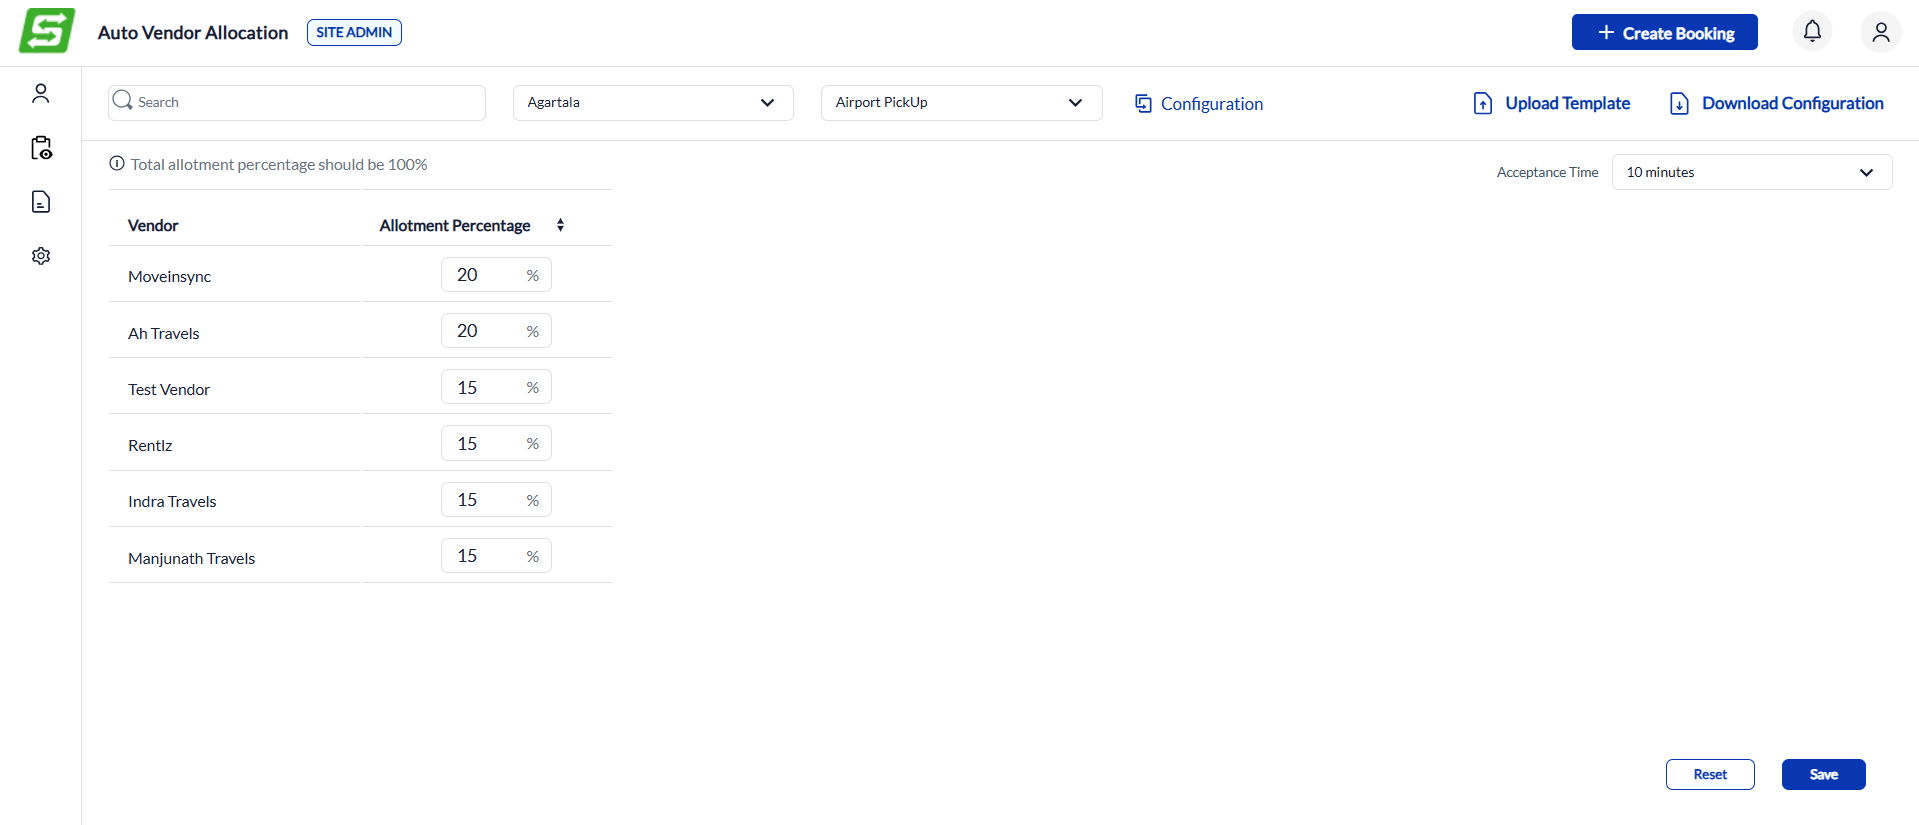
Task: Click the Acceptance Time label
Action: [1547, 172]
